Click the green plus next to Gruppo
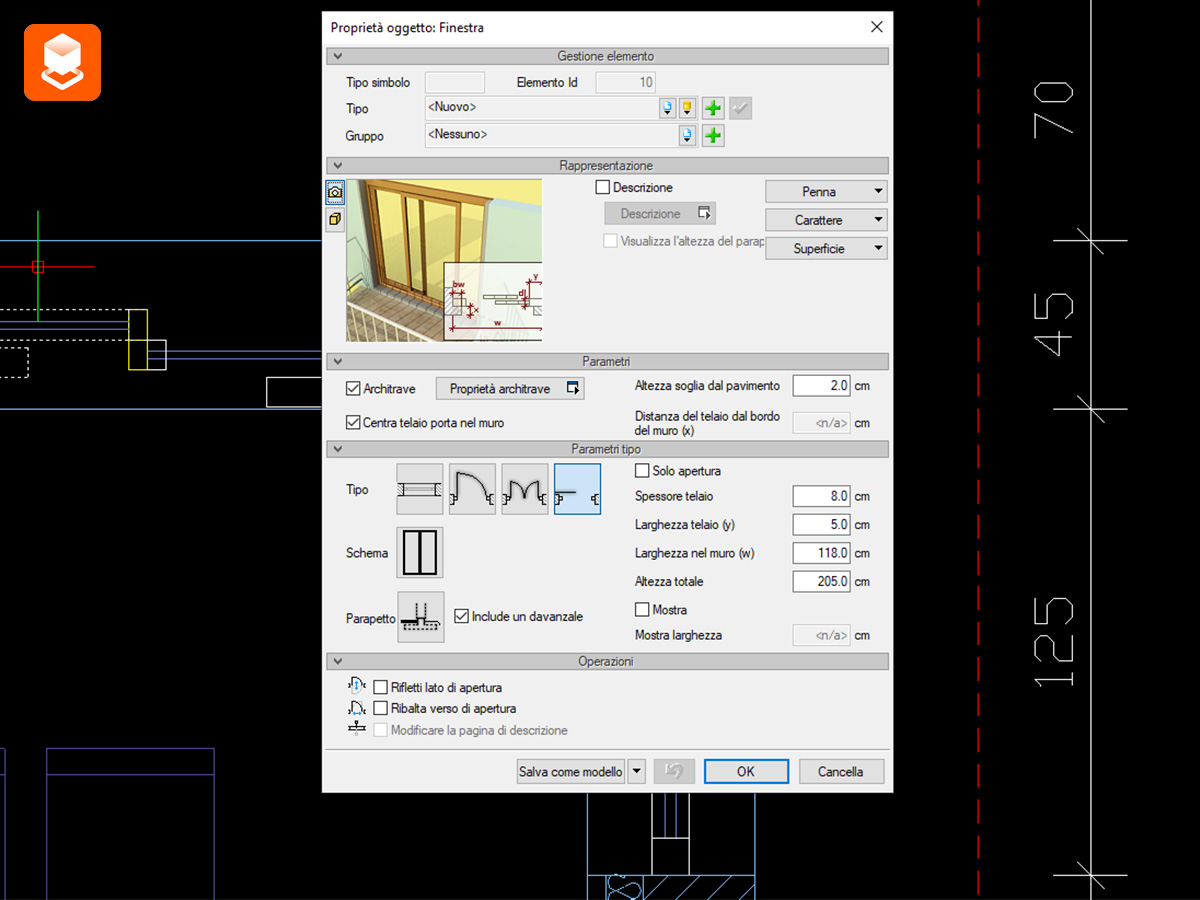 (x=712, y=135)
